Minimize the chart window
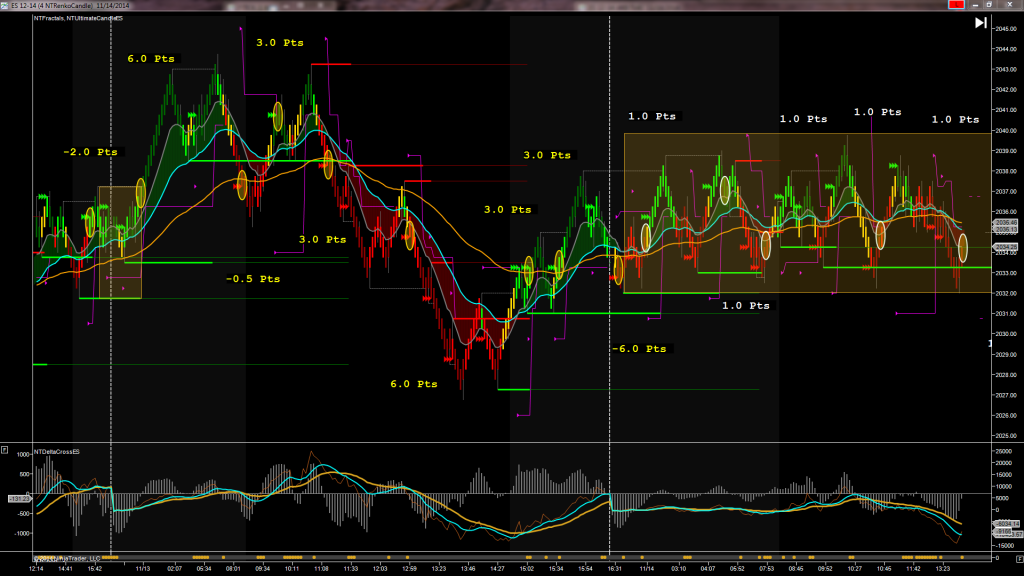The height and width of the screenshot is (576, 1024). pyautogui.click(x=975, y=5)
